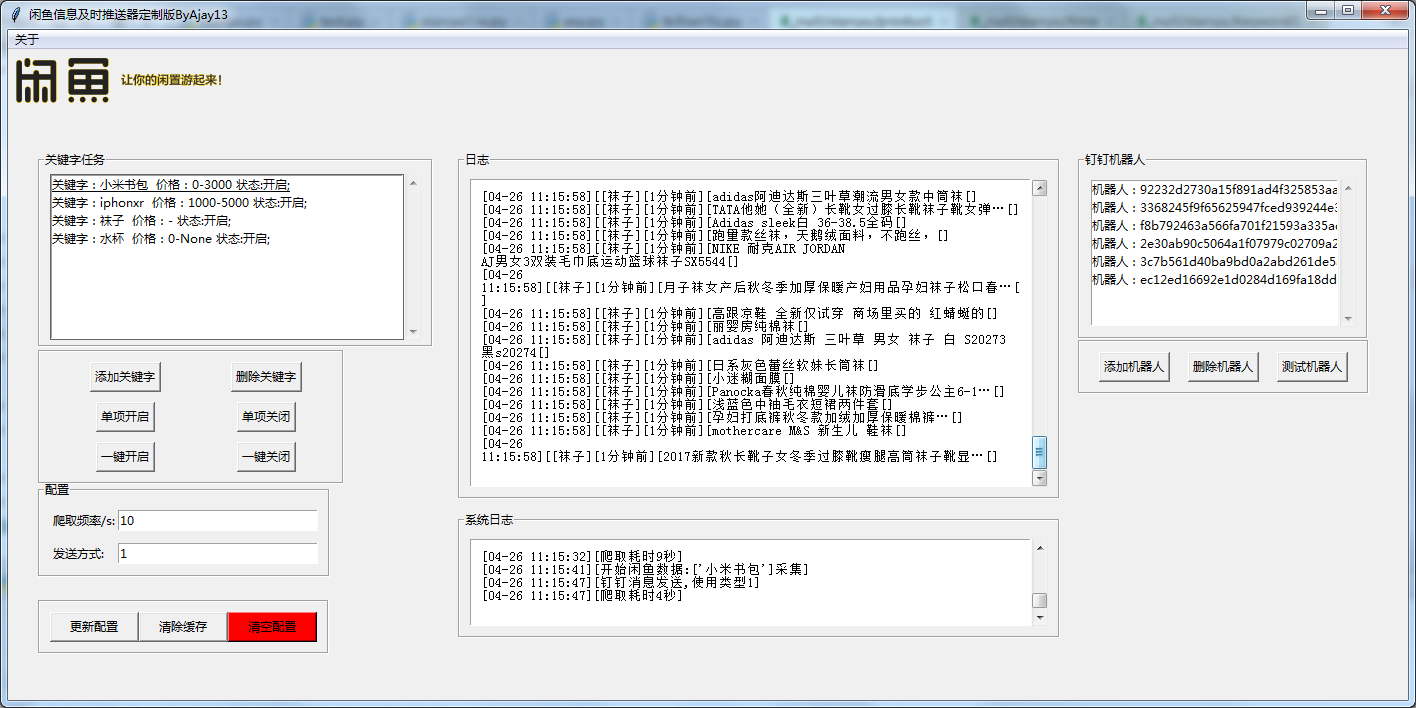
Task: Click 钉钉机器人 list scrollbar up arrow
Action: 1347,189
